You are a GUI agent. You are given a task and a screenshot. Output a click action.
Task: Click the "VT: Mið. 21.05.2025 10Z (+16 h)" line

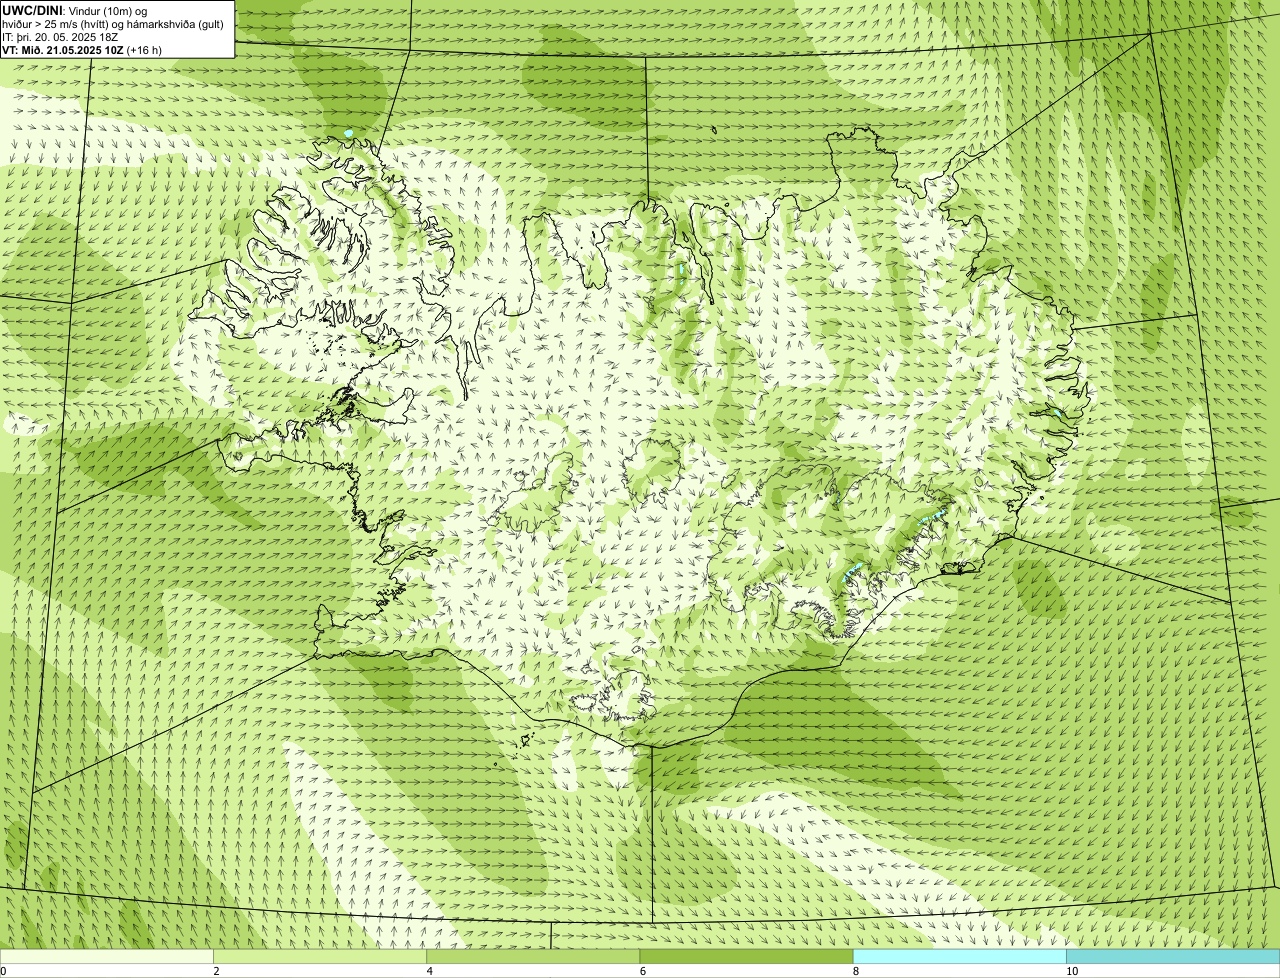[82, 49]
